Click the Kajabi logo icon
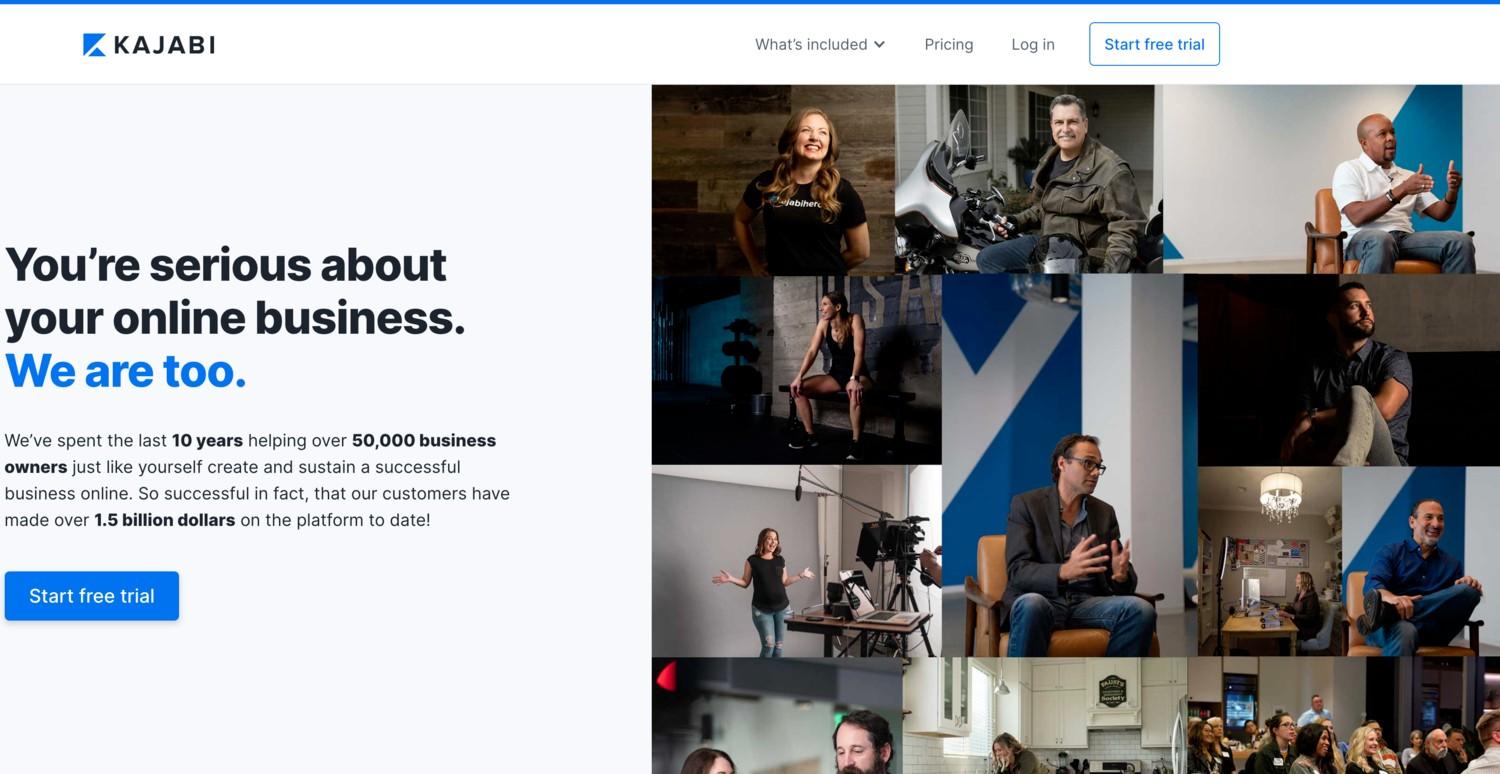This screenshot has width=1500, height=774. pyautogui.click(x=94, y=45)
